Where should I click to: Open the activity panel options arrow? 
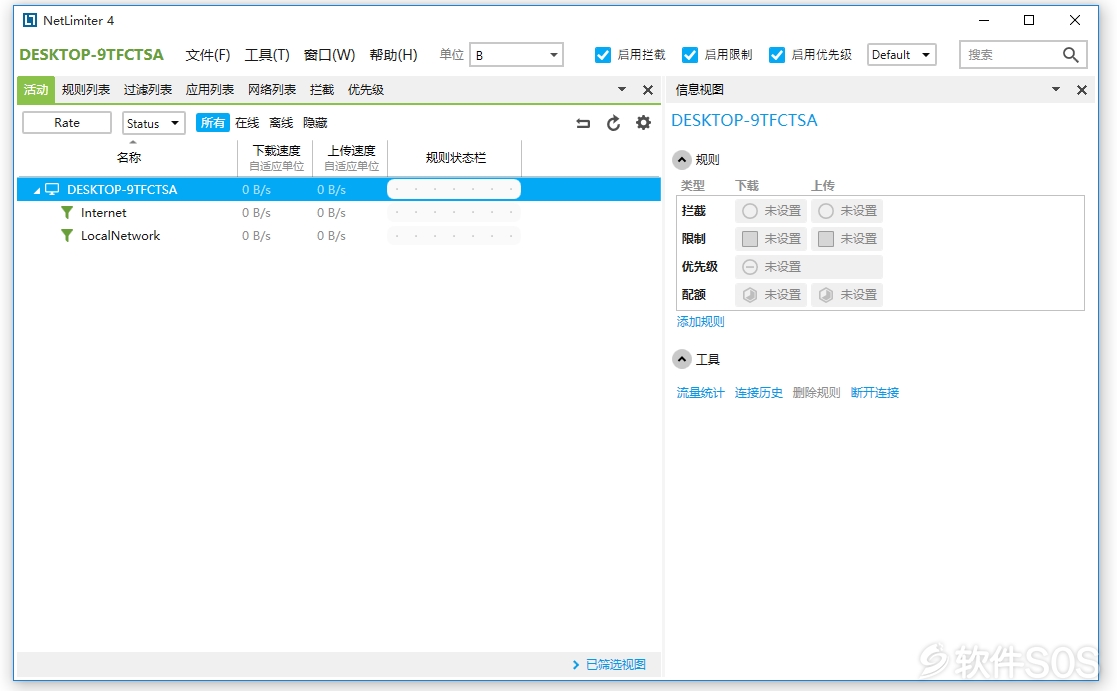(621, 90)
